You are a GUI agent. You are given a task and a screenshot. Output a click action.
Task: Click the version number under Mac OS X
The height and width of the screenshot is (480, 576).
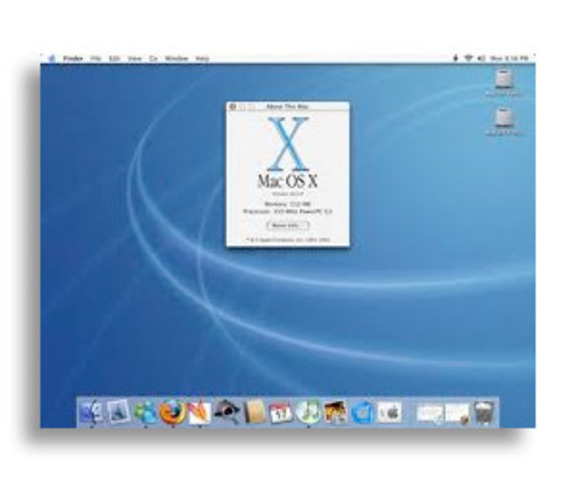(288, 194)
